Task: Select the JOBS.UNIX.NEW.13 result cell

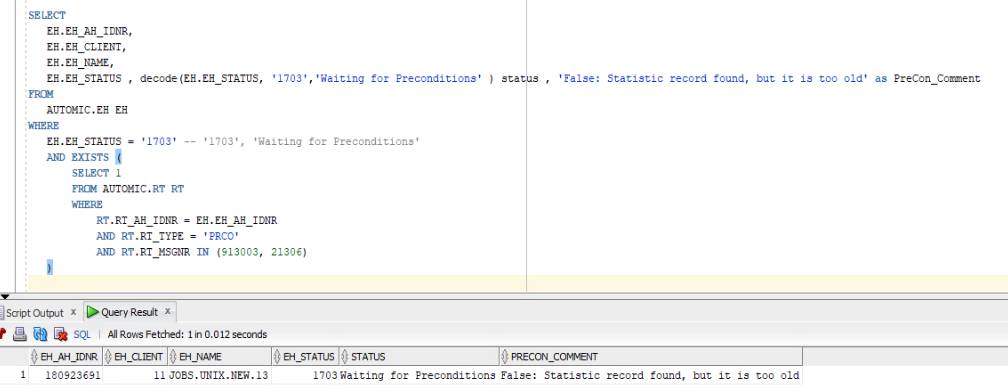Action: click(219, 375)
